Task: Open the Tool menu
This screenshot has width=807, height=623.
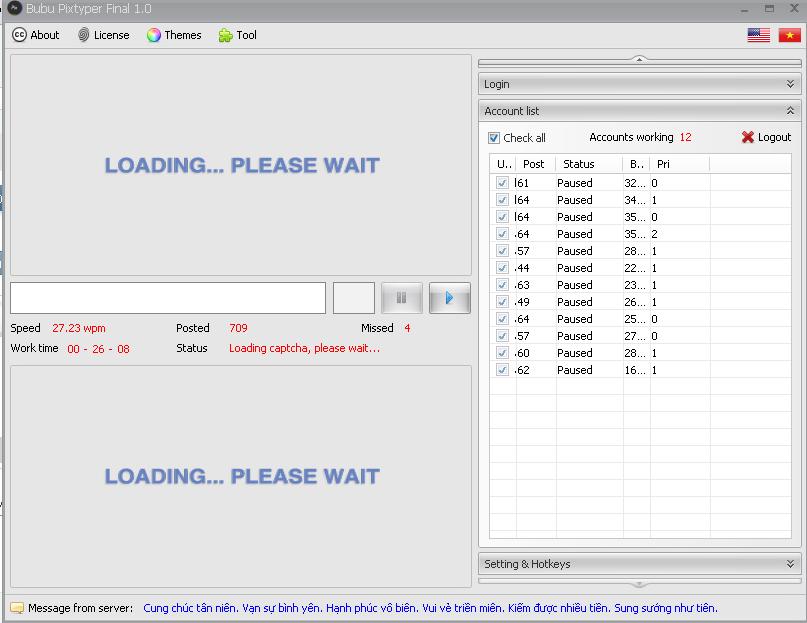Action: [237, 35]
